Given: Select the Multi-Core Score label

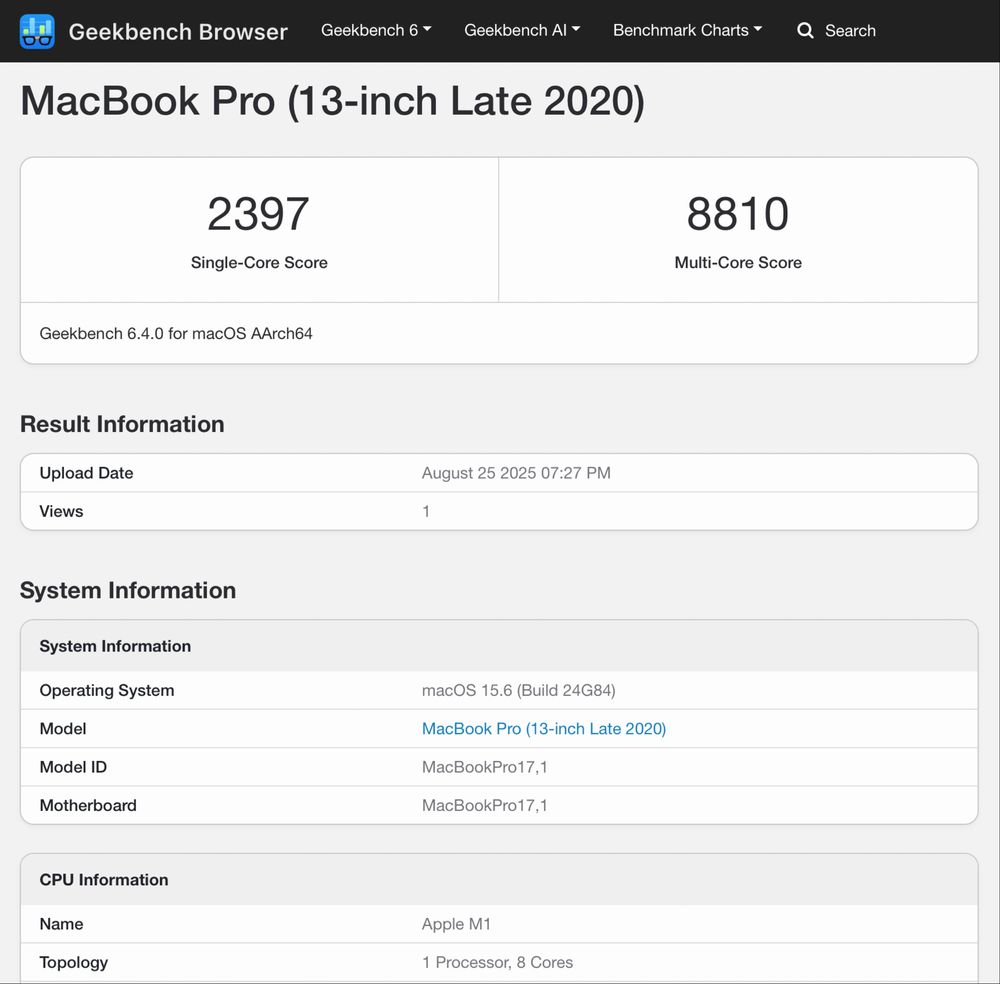Looking at the screenshot, I should point(738,262).
